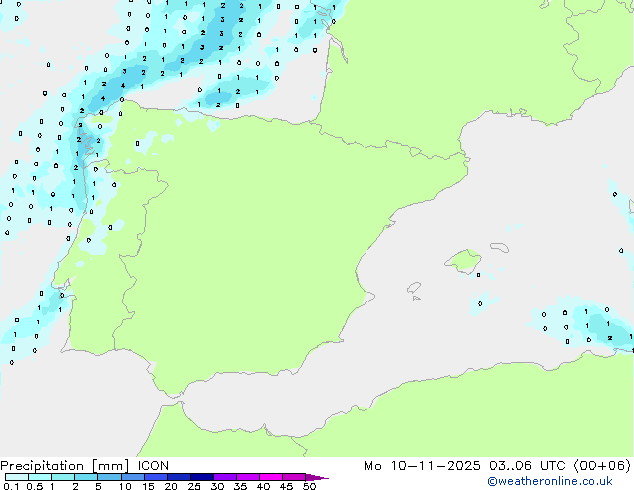This screenshot has height=490, width=634.
Task: Click the 10–15 mm legend color swatch
Action: coord(133,477)
